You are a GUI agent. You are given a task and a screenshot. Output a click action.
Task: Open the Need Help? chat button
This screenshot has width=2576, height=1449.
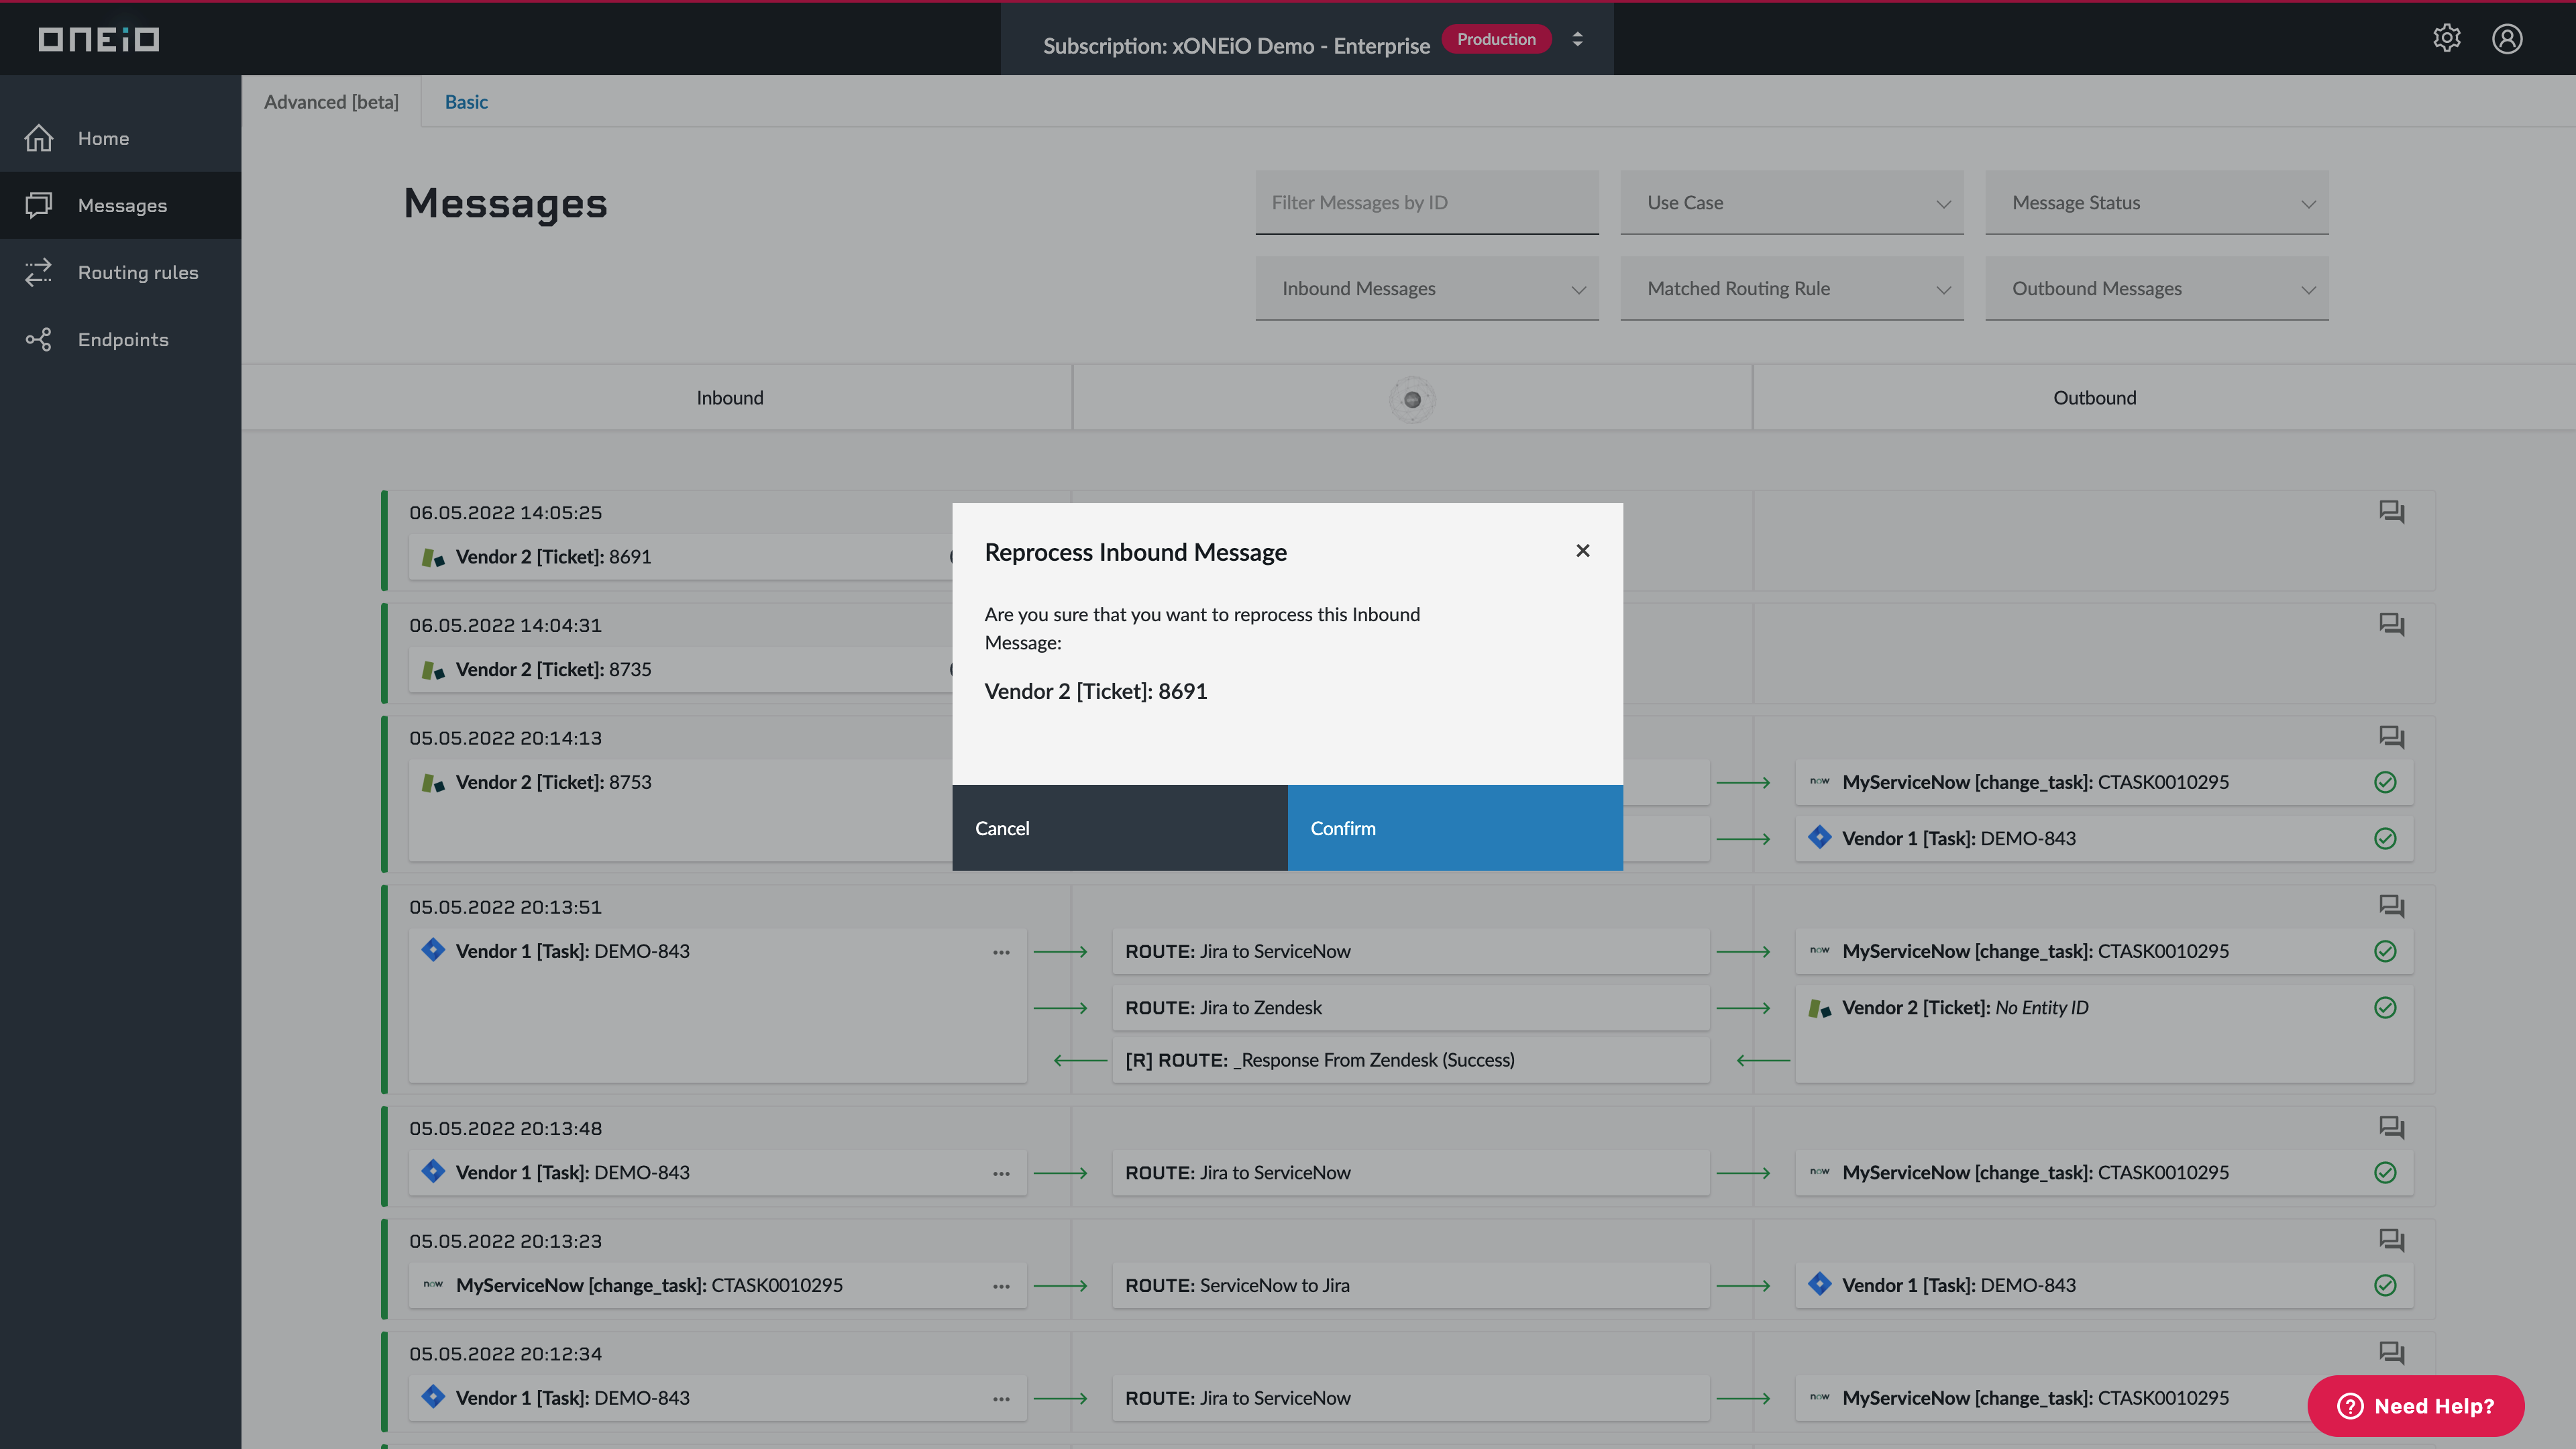(2415, 1405)
